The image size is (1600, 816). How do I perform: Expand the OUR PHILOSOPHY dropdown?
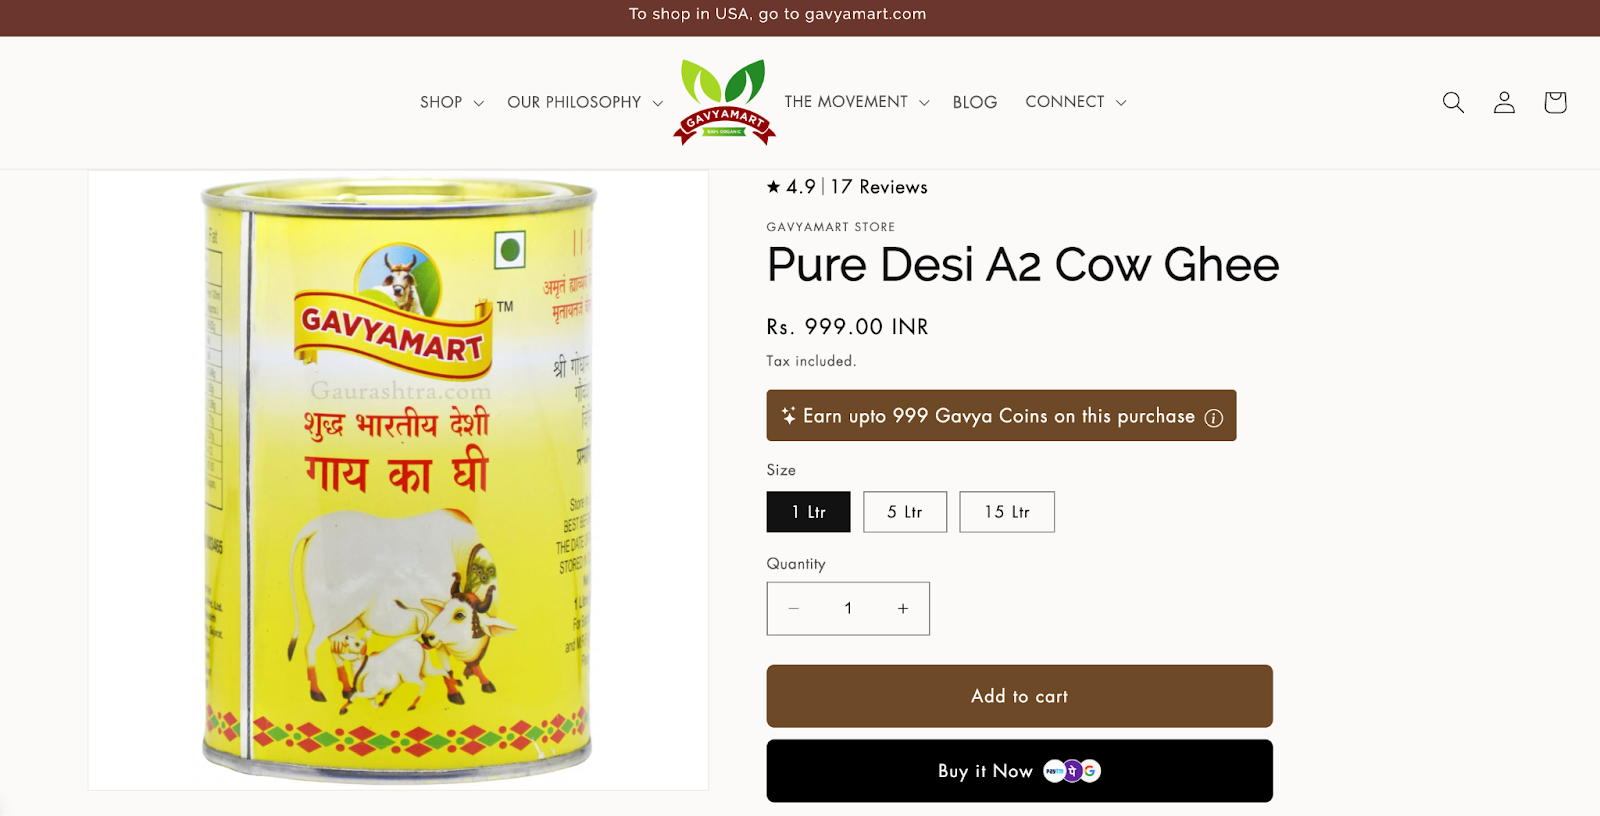585,102
